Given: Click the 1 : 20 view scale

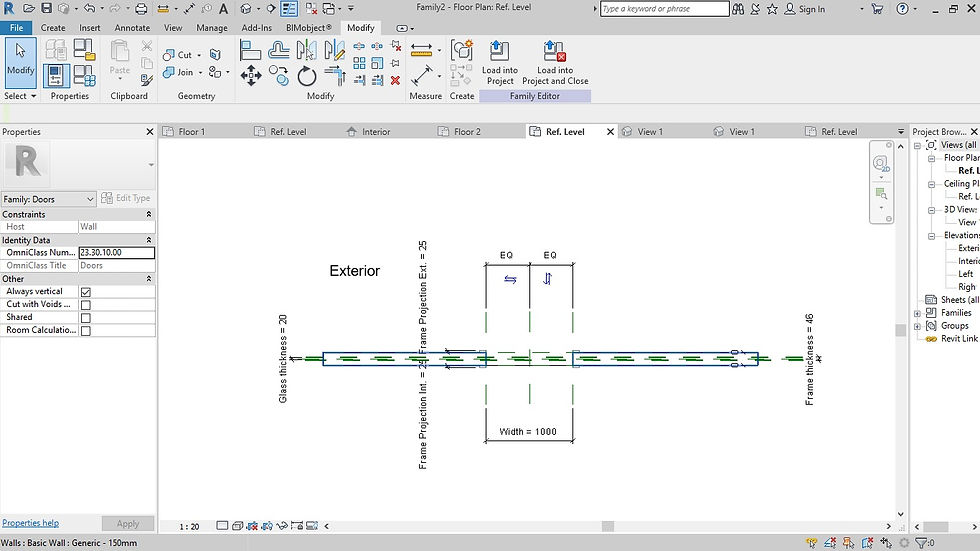Looking at the screenshot, I should tap(189, 527).
